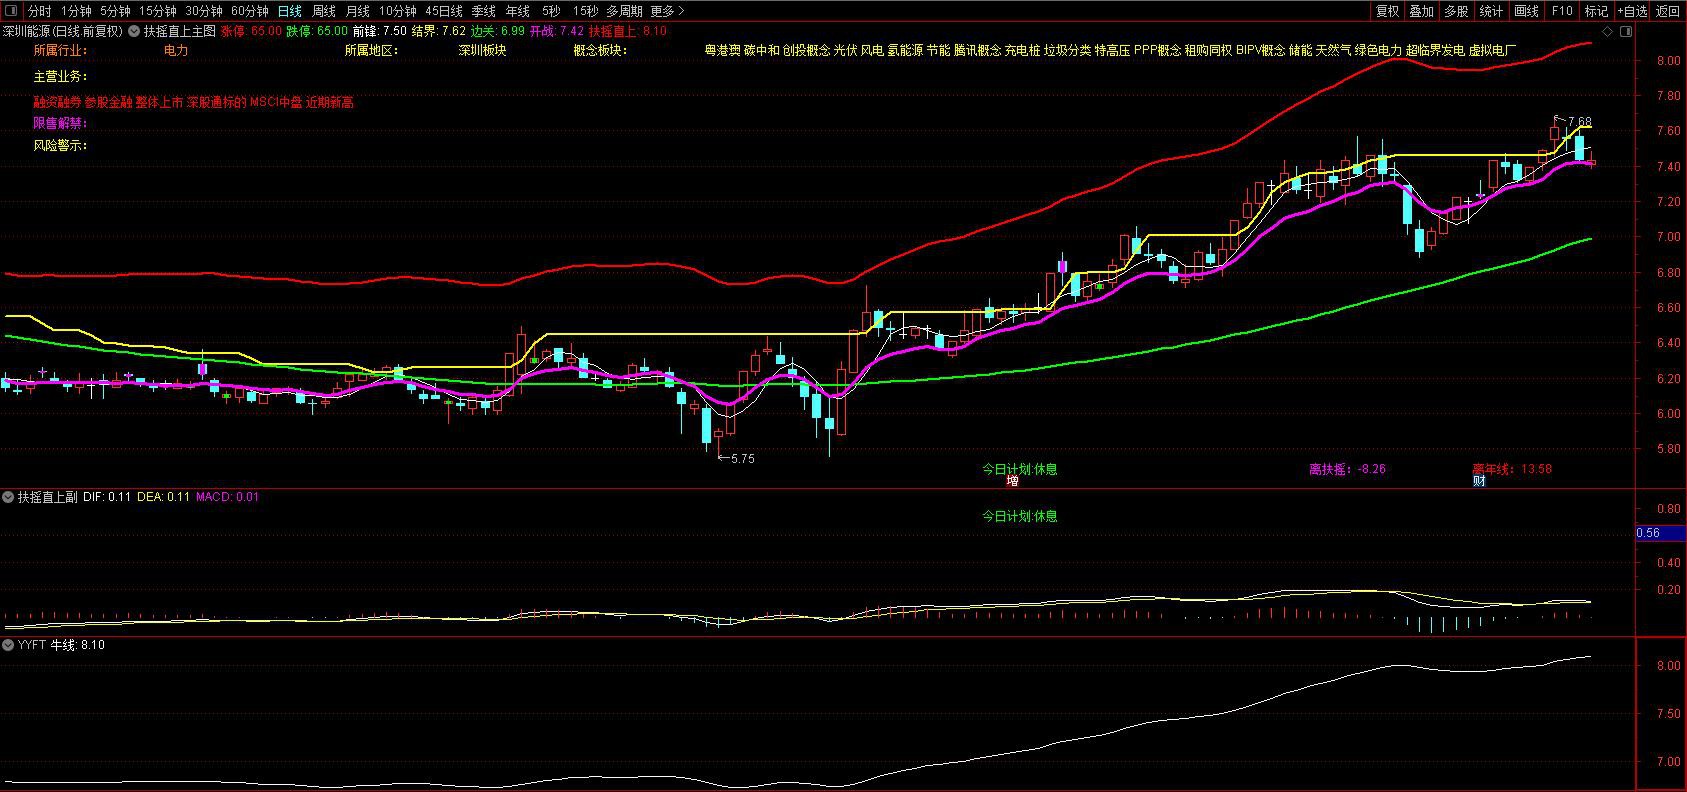Click the MACD: 0.01 readout

point(227,496)
